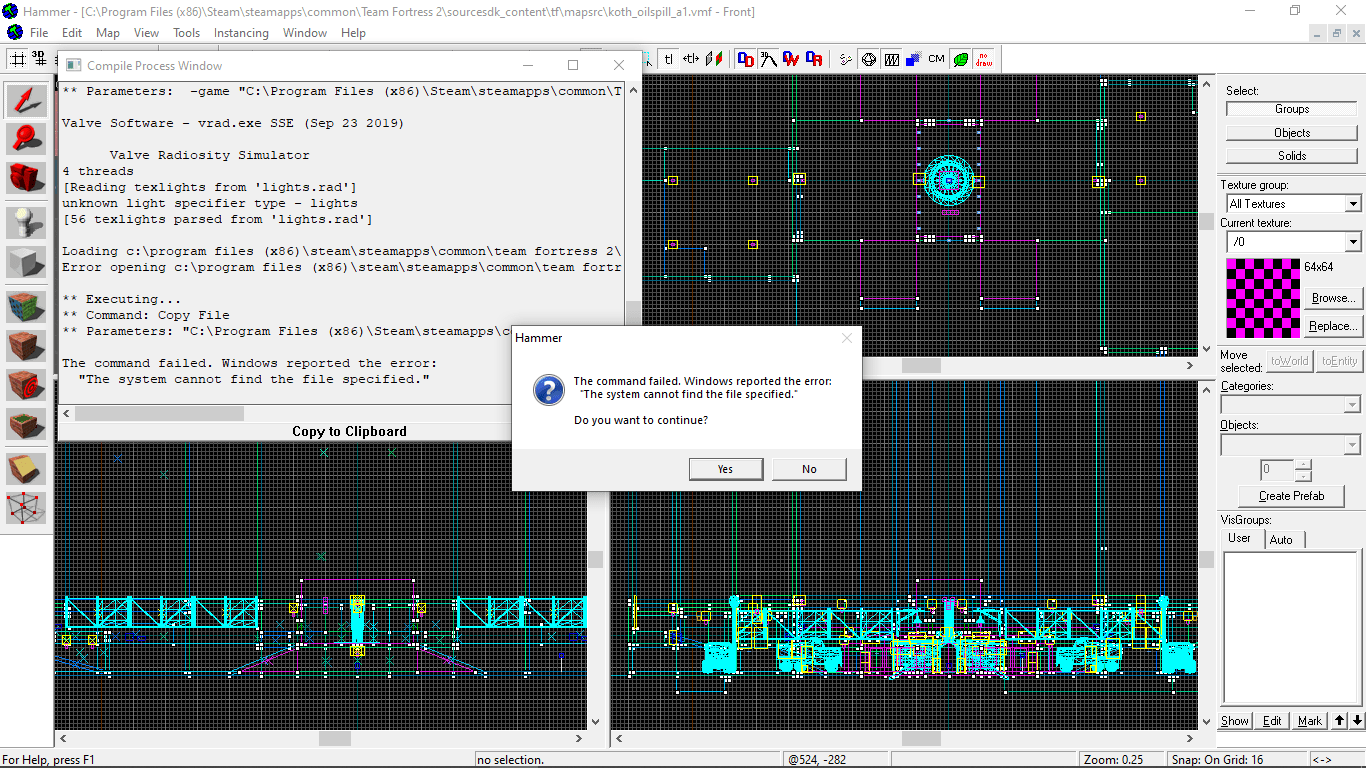Click the Replace... texture button

coord(1333,326)
